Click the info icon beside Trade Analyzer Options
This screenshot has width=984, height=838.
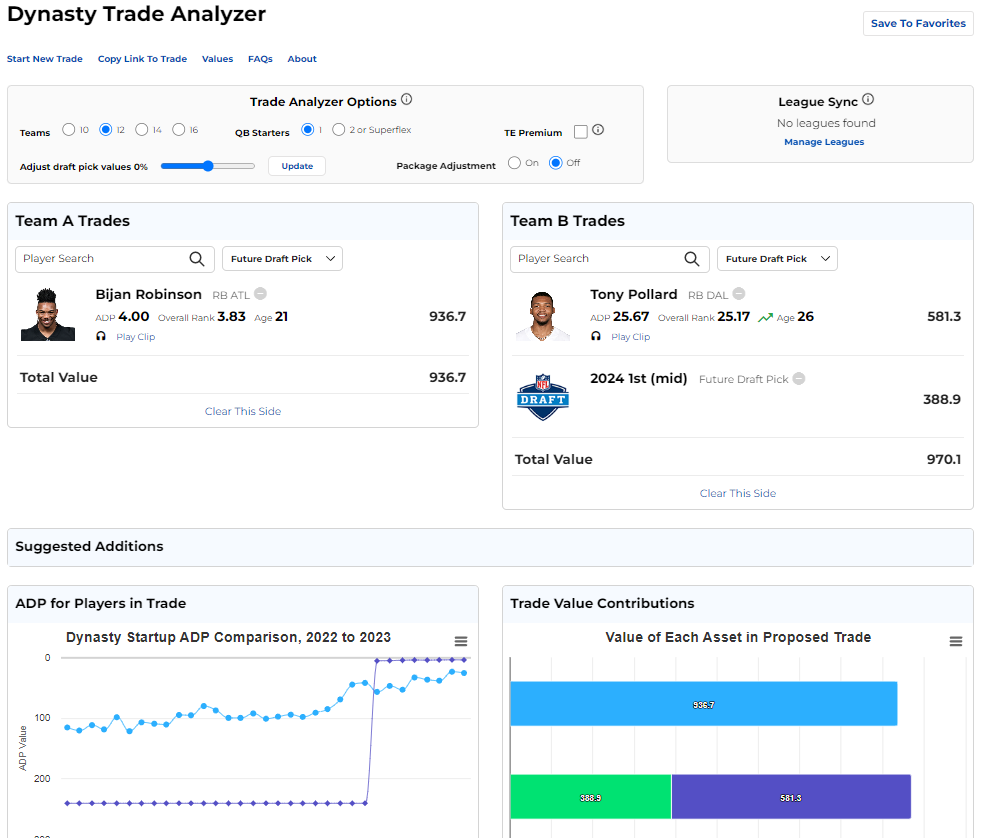point(407,100)
